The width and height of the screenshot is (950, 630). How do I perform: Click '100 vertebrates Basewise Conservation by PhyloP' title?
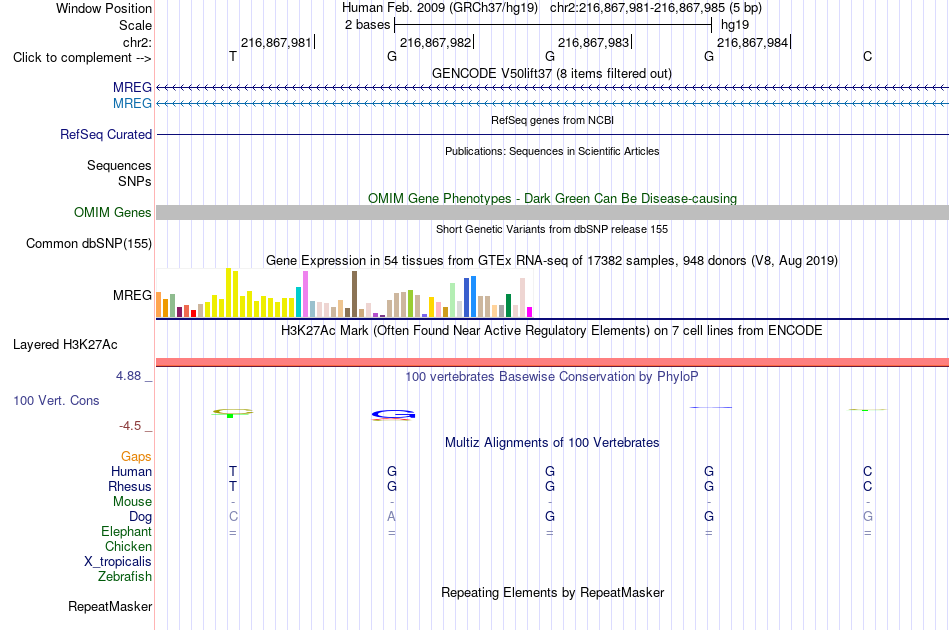551,377
